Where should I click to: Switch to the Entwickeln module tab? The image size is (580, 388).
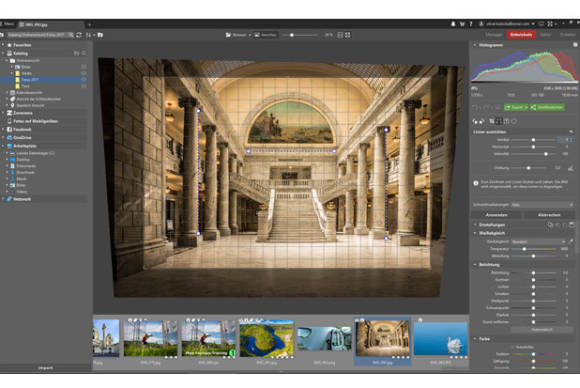[521, 34]
